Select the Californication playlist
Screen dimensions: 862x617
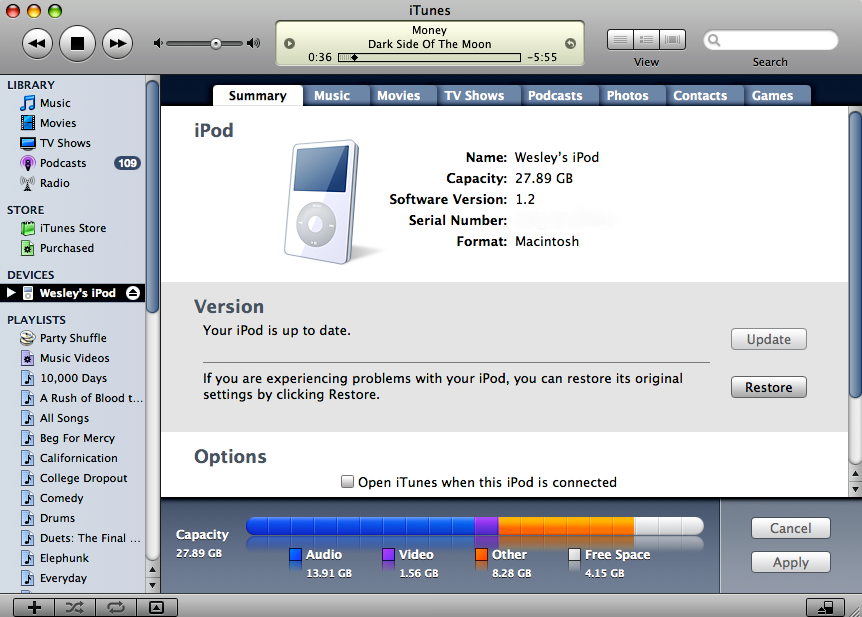click(73, 458)
